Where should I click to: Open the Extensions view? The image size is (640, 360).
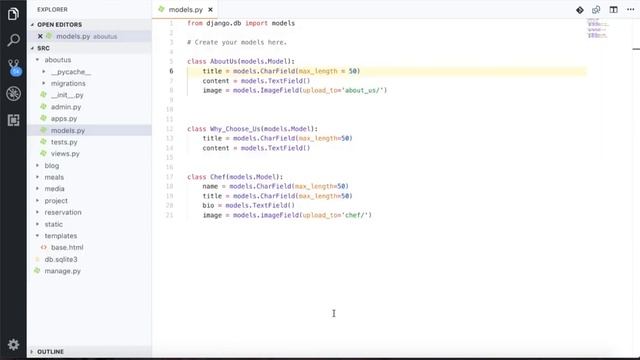pos(13,120)
